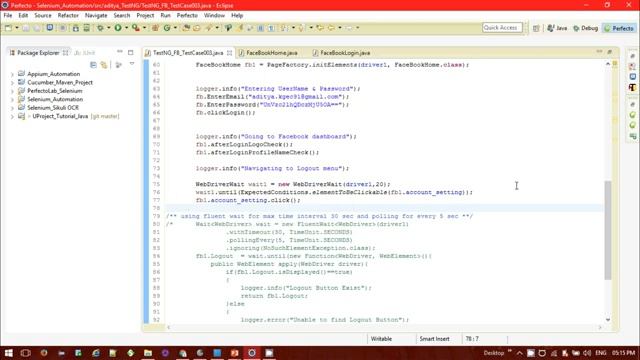This screenshot has height=360, width=640.
Task: Open the Refactor menu
Action: pos(68,16)
